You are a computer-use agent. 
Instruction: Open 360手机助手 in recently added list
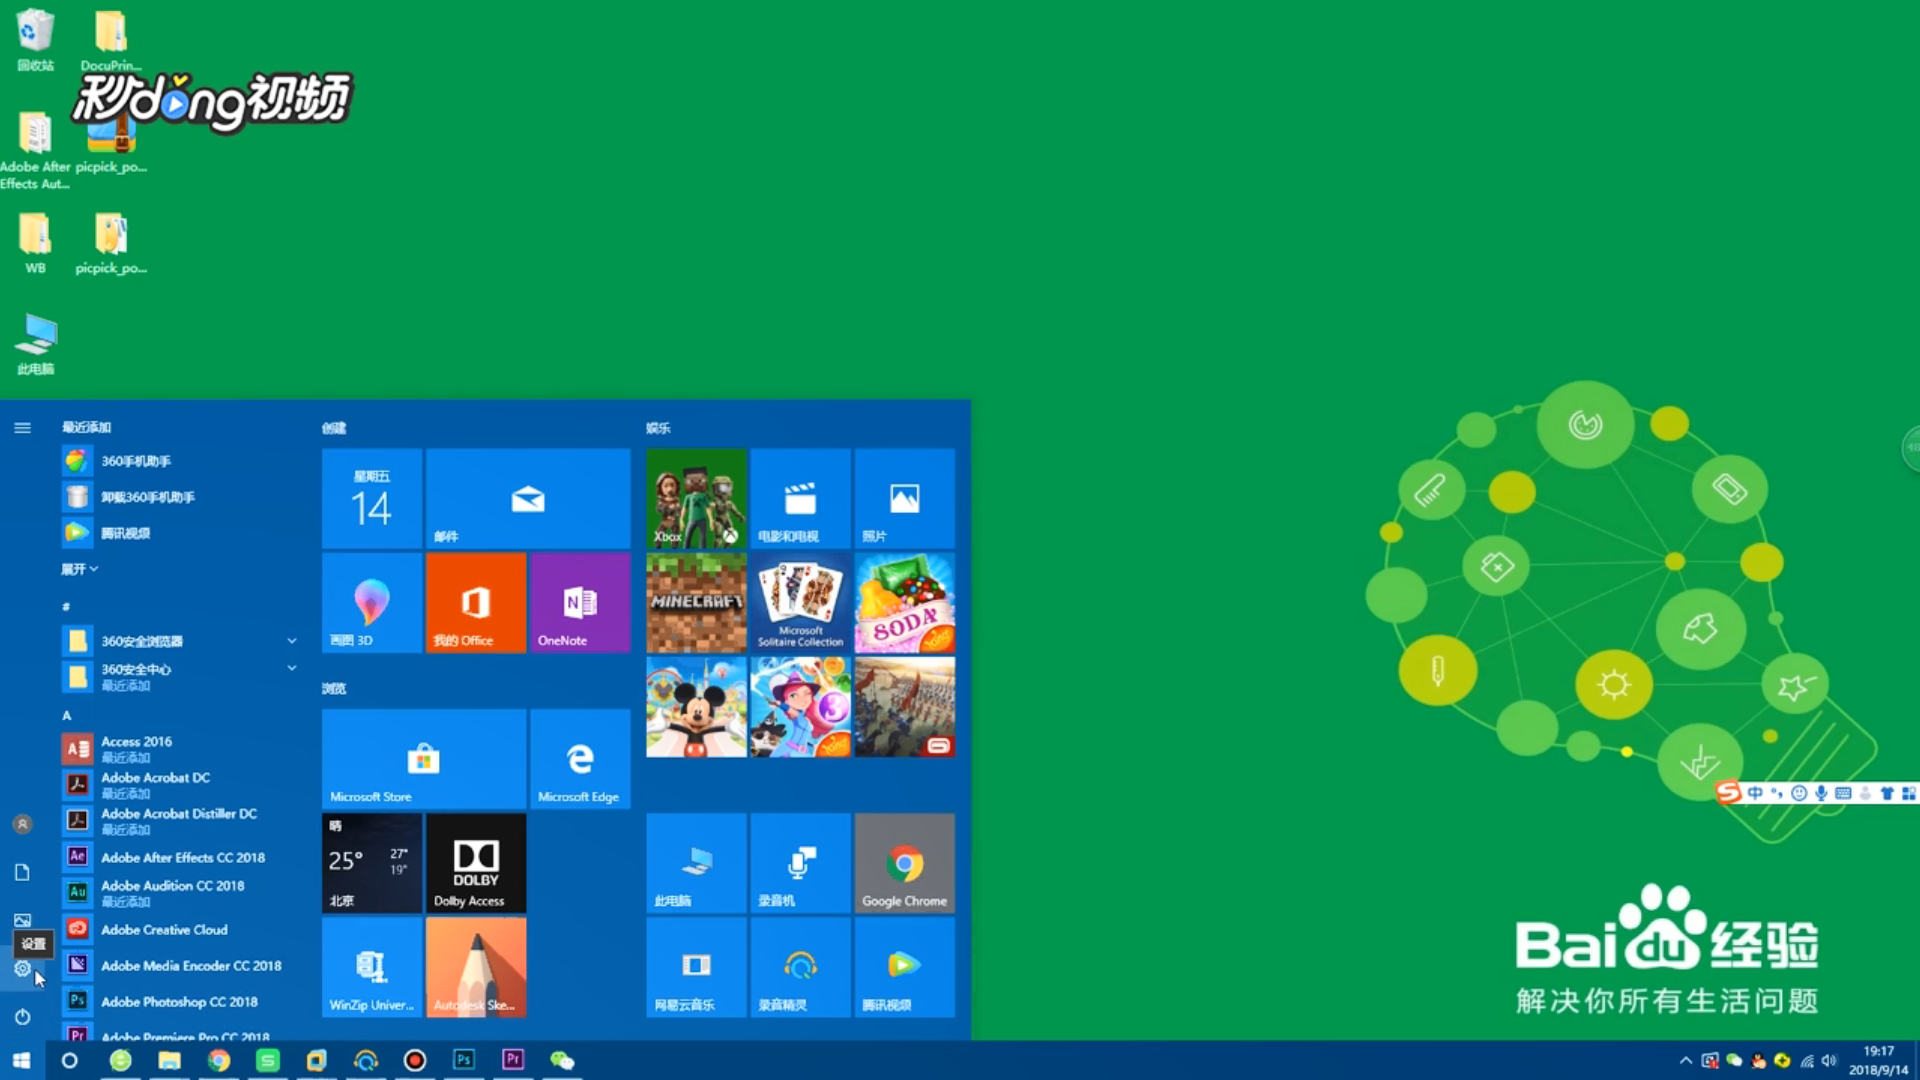tap(180, 461)
